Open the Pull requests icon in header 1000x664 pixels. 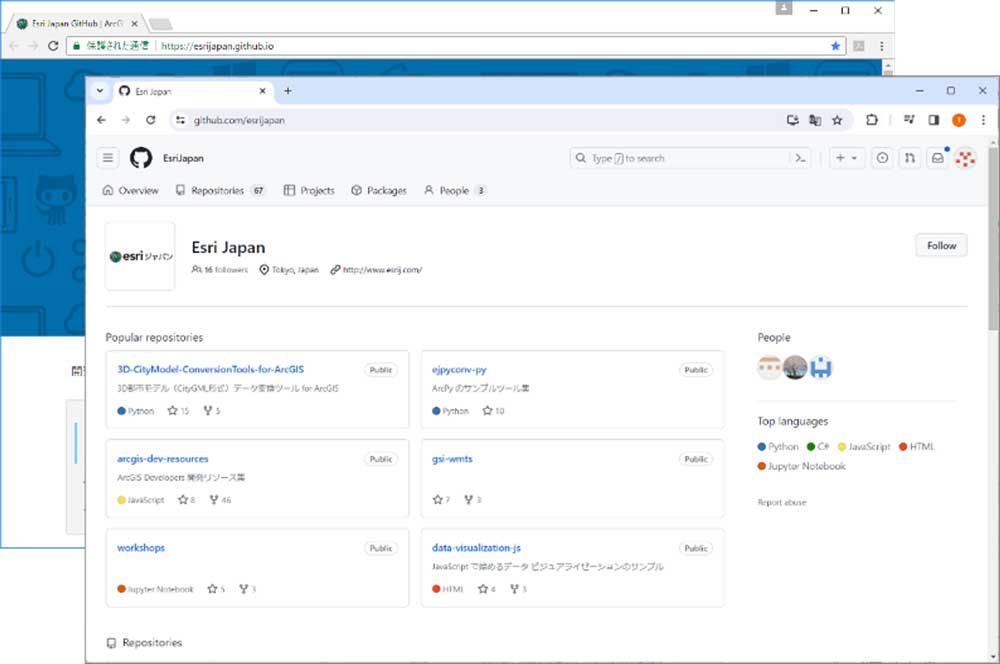pos(909,158)
